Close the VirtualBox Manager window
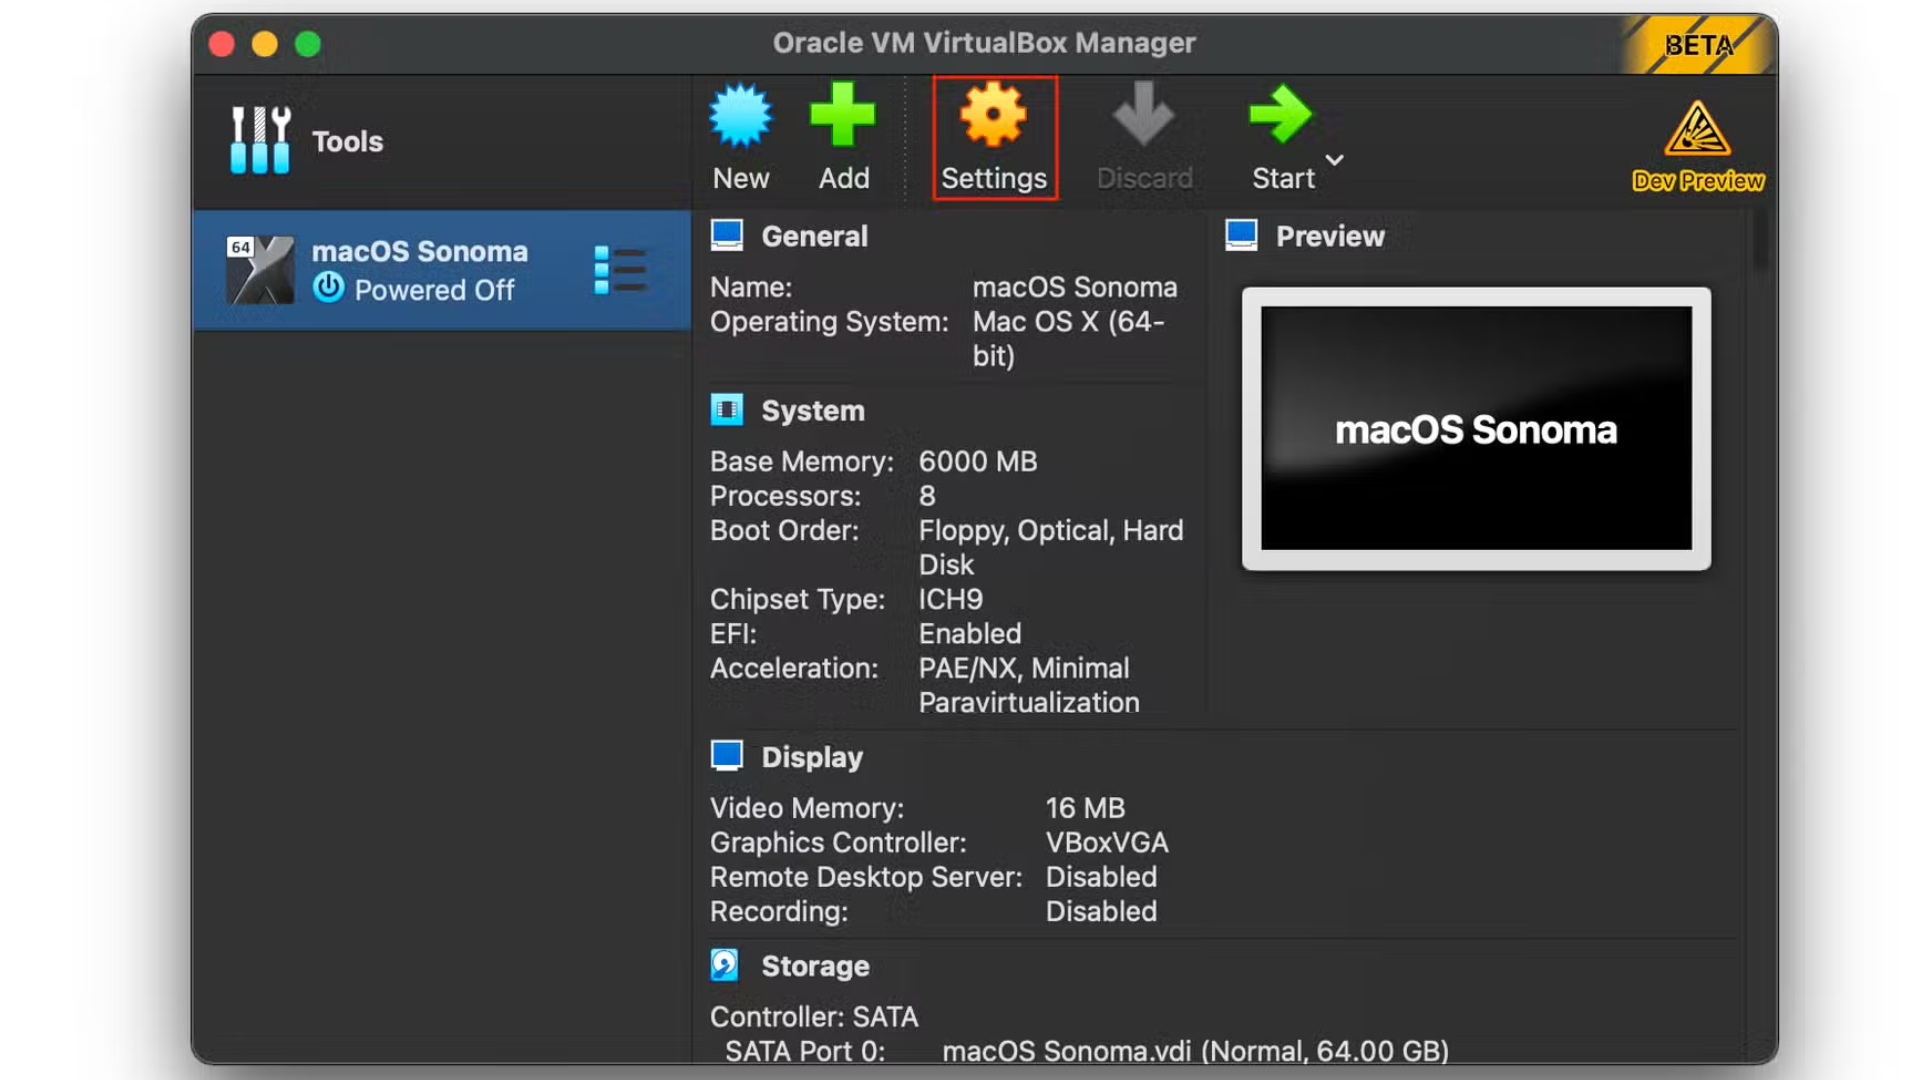The height and width of the screenshot is (1080, 1920). pos(222,44)
